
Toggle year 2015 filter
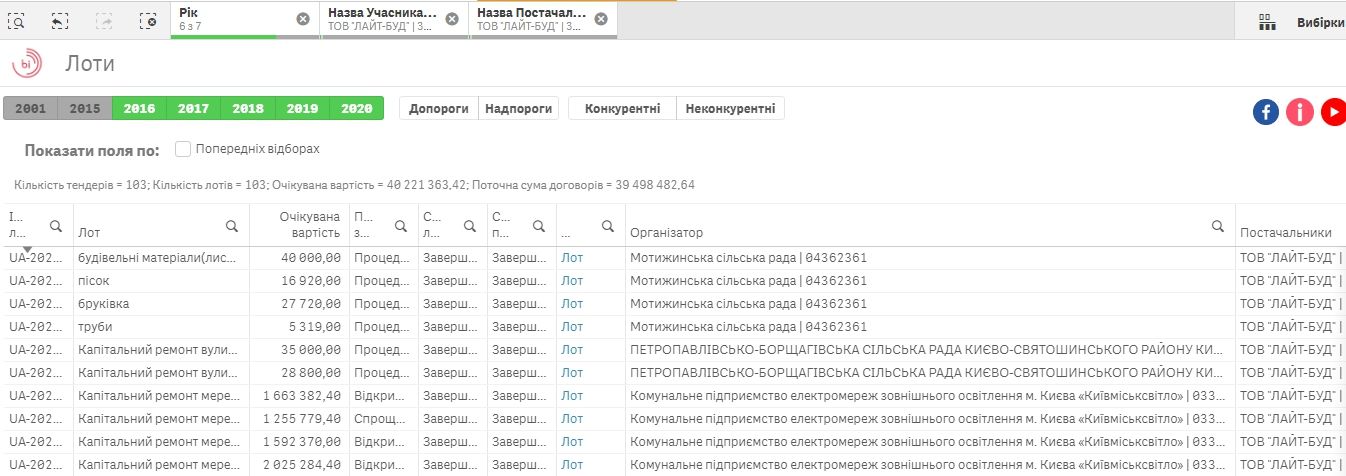coord(85,109)
